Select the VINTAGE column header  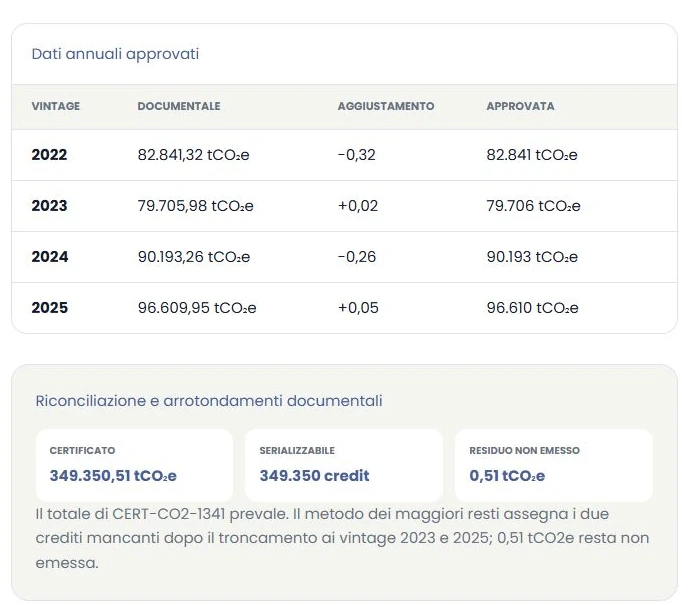coord(56,106)
